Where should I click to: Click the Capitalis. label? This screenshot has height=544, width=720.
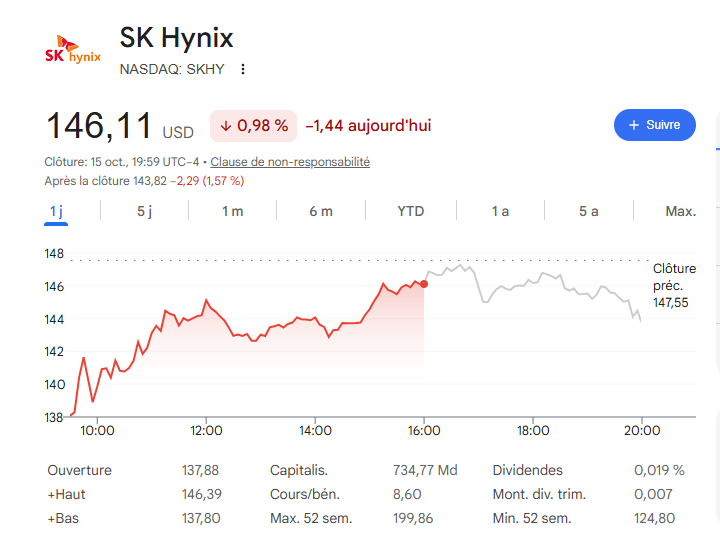pyautogui.click(x=299, y=470)
